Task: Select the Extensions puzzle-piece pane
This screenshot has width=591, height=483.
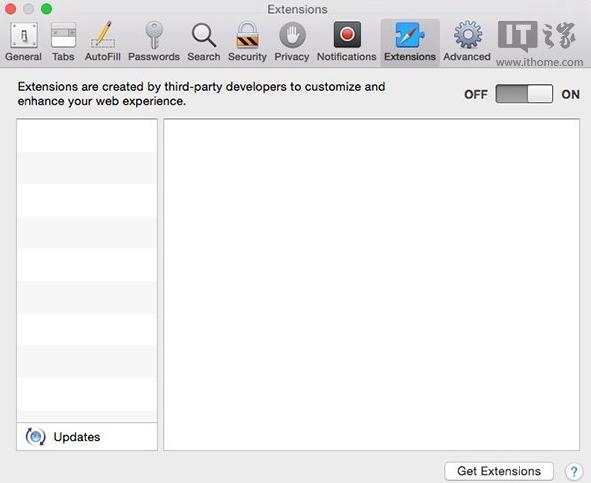Action: click(410, 42)
